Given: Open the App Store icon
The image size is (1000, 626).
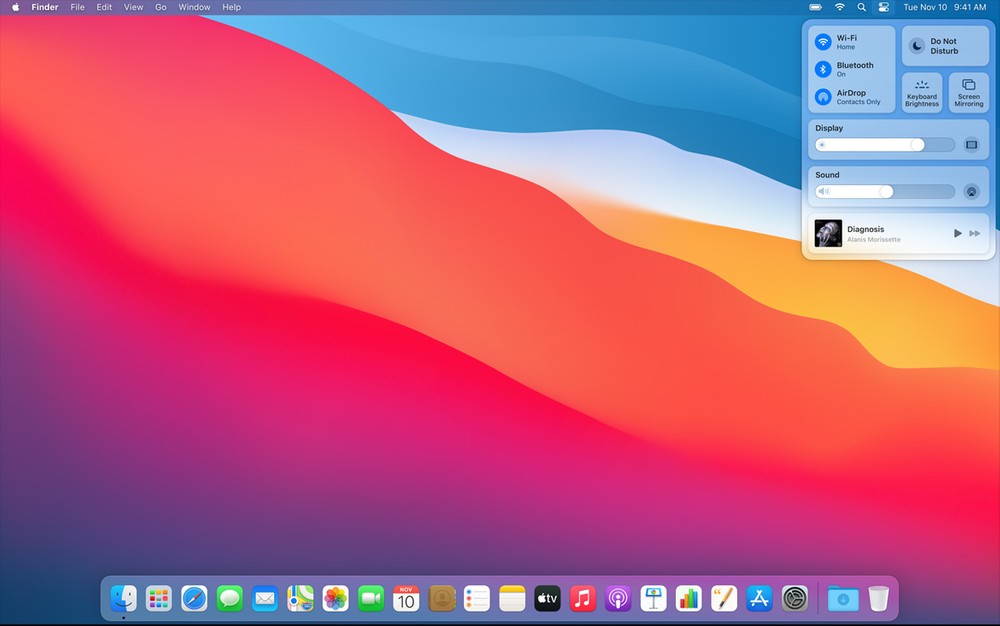Looking at the screenshot, I should [x=759, y=599].
